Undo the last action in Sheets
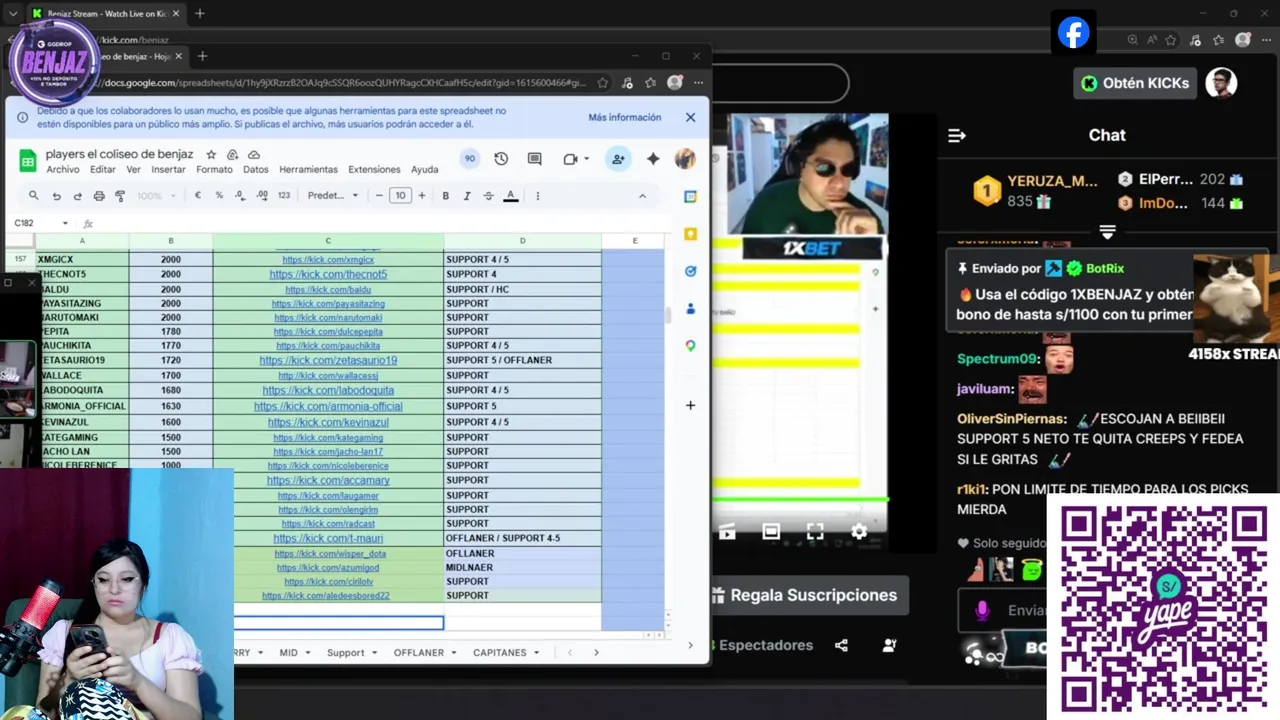The height and width of the screenshot is (720, 1280). point(56,196)
